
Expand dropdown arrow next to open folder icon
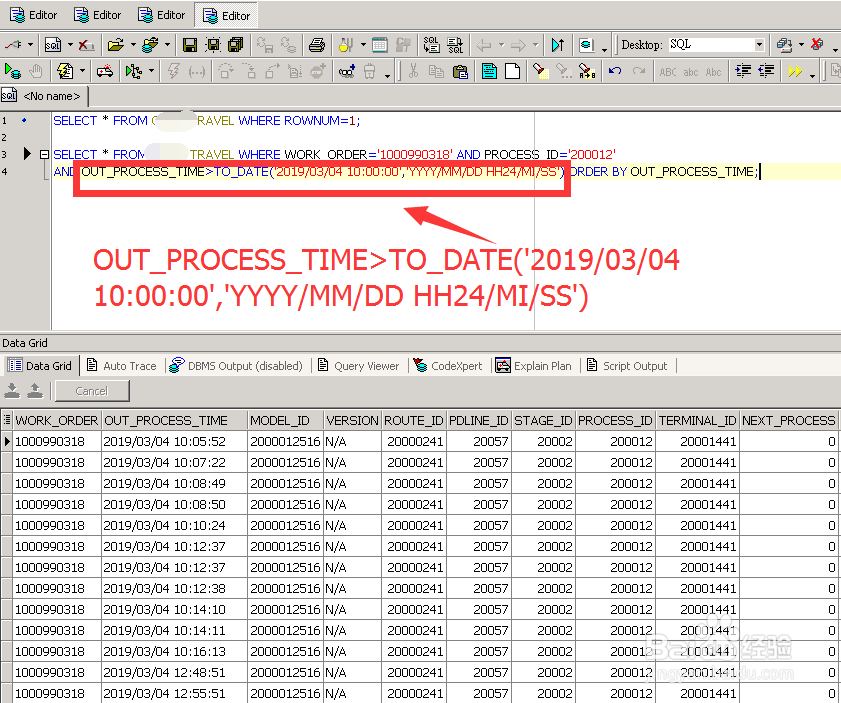[132, 45]
